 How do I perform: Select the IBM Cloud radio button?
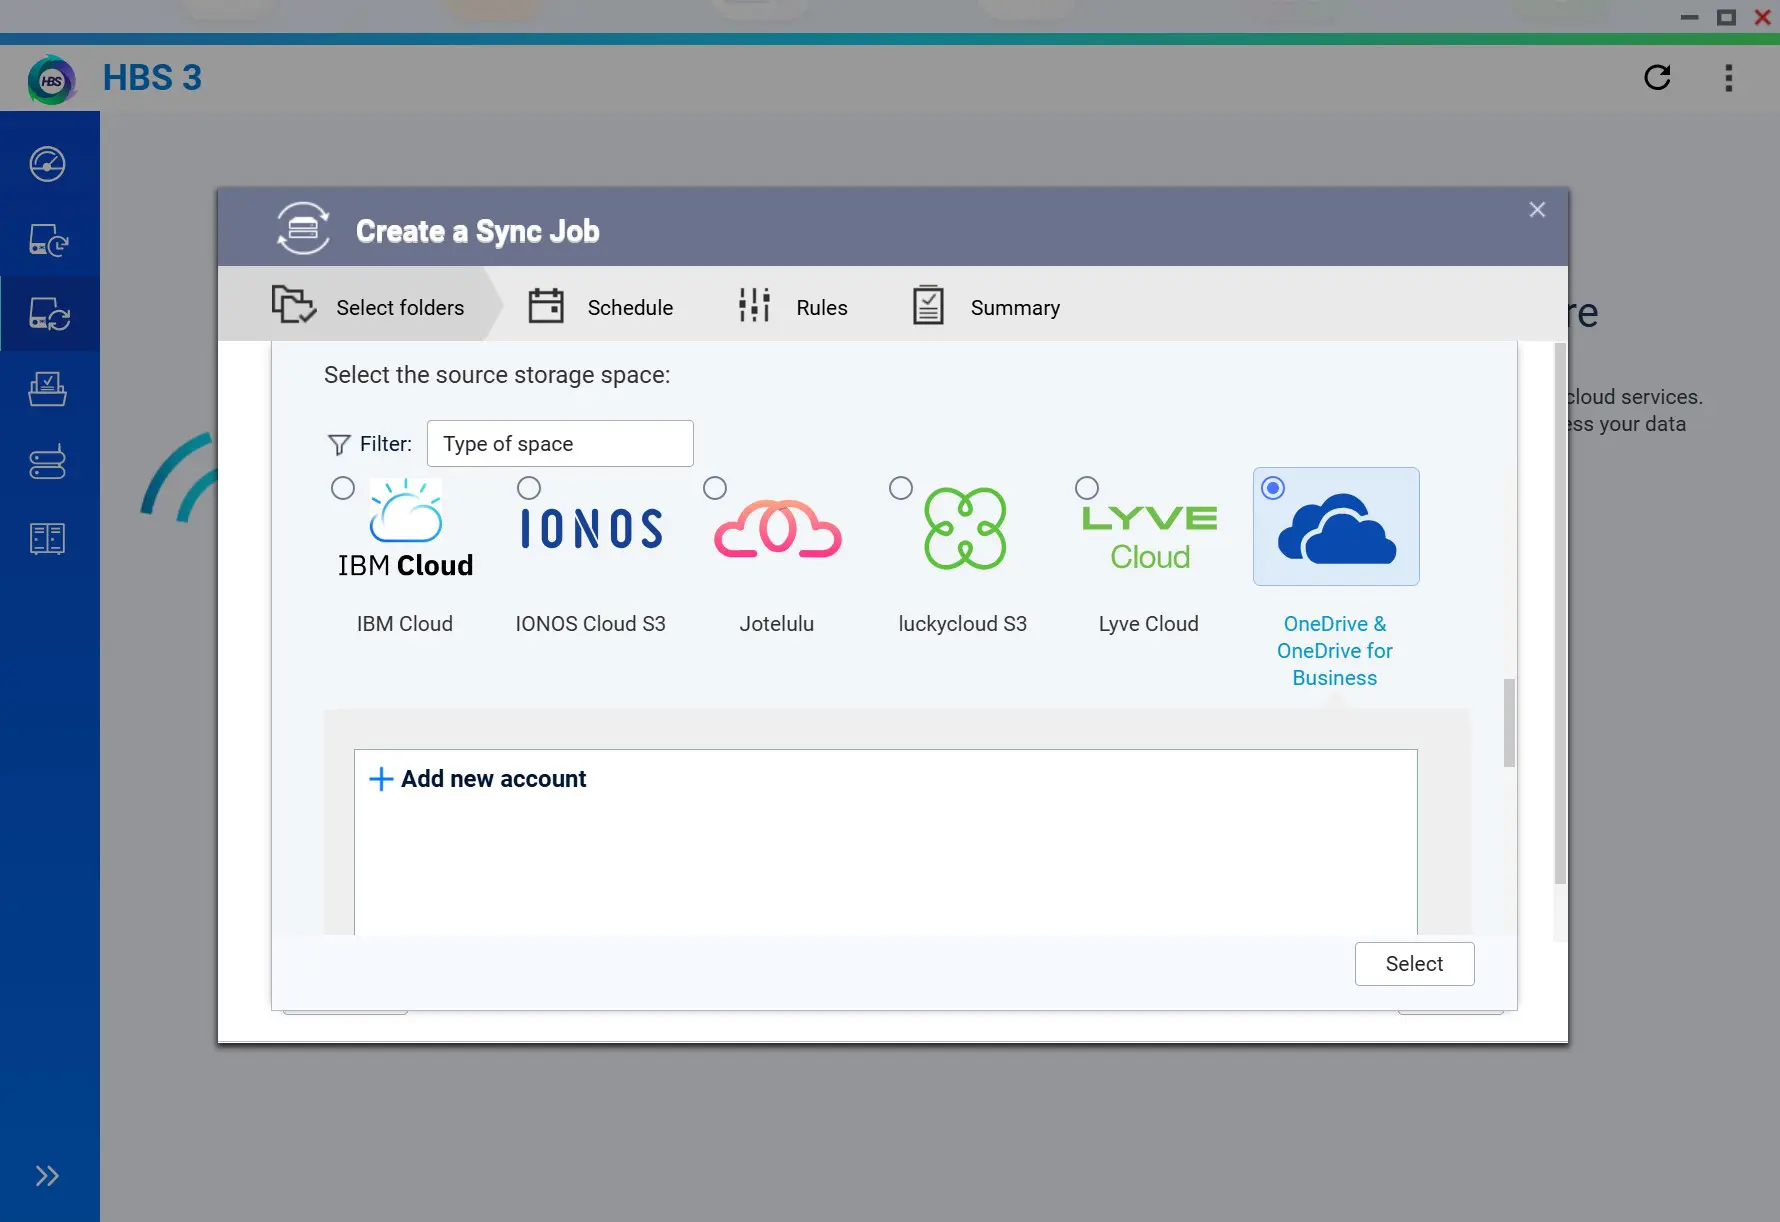[343, 488]
